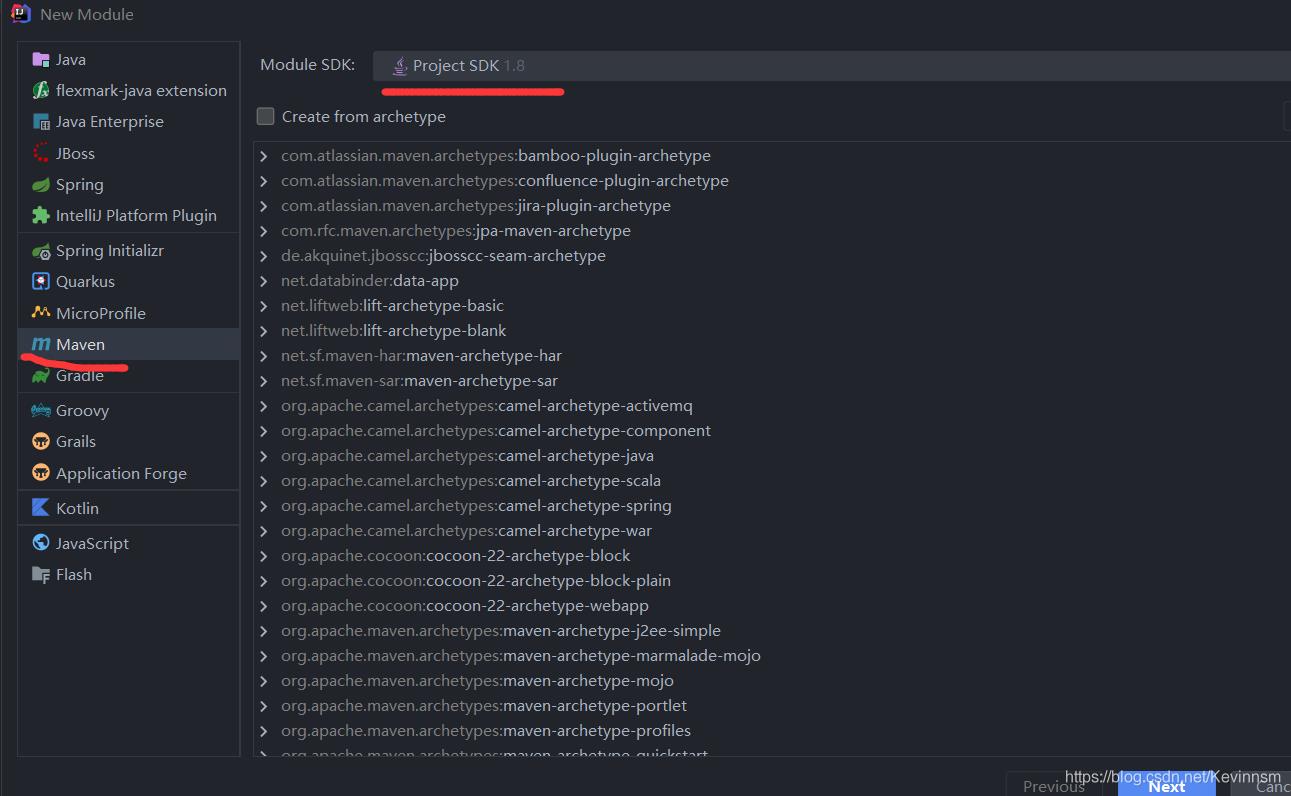The height and width of the screenshot is (796, 1291).
Task: Select maven-archetype-mojo archetype
Action: click(x=477, y=681)
